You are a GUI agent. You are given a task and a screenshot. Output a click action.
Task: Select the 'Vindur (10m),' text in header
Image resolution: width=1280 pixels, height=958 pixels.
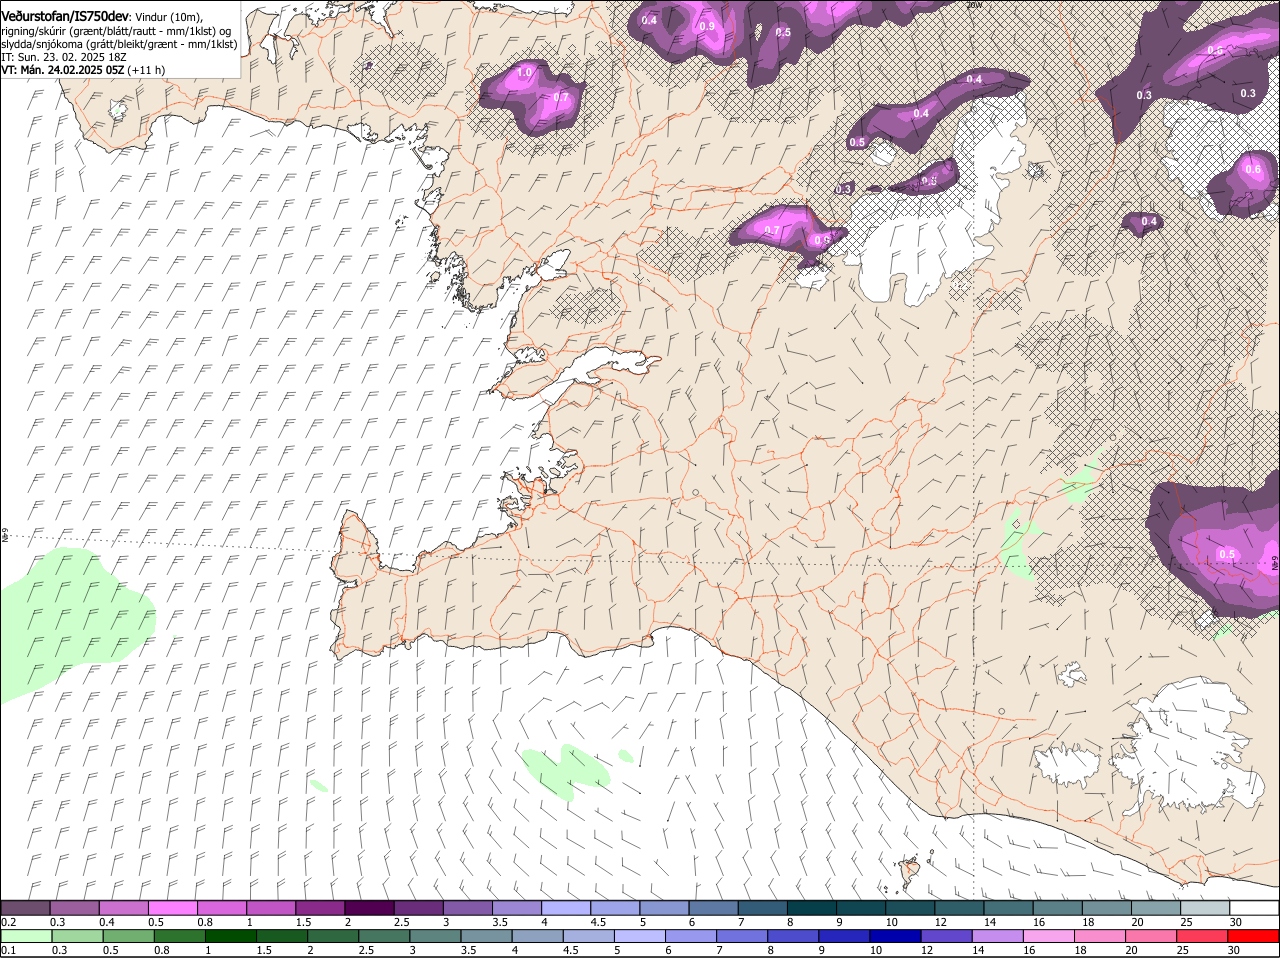168,18
